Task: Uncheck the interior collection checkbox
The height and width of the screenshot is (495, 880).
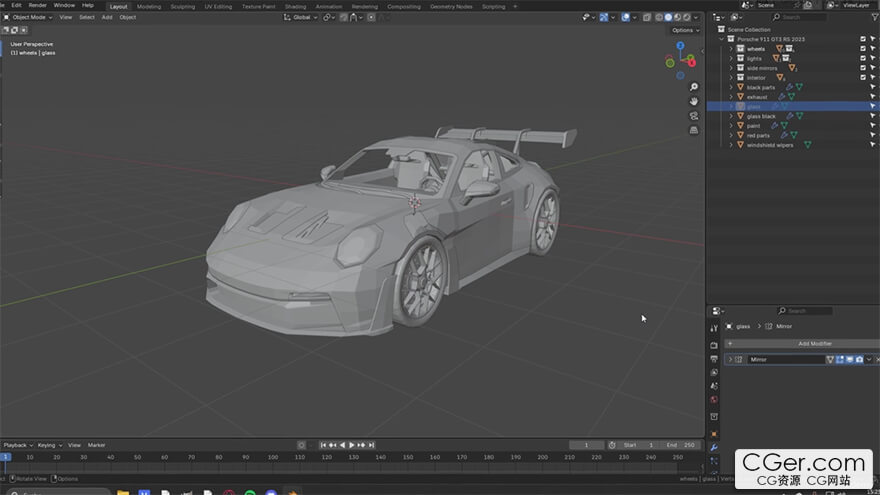Action: [863, 77]
